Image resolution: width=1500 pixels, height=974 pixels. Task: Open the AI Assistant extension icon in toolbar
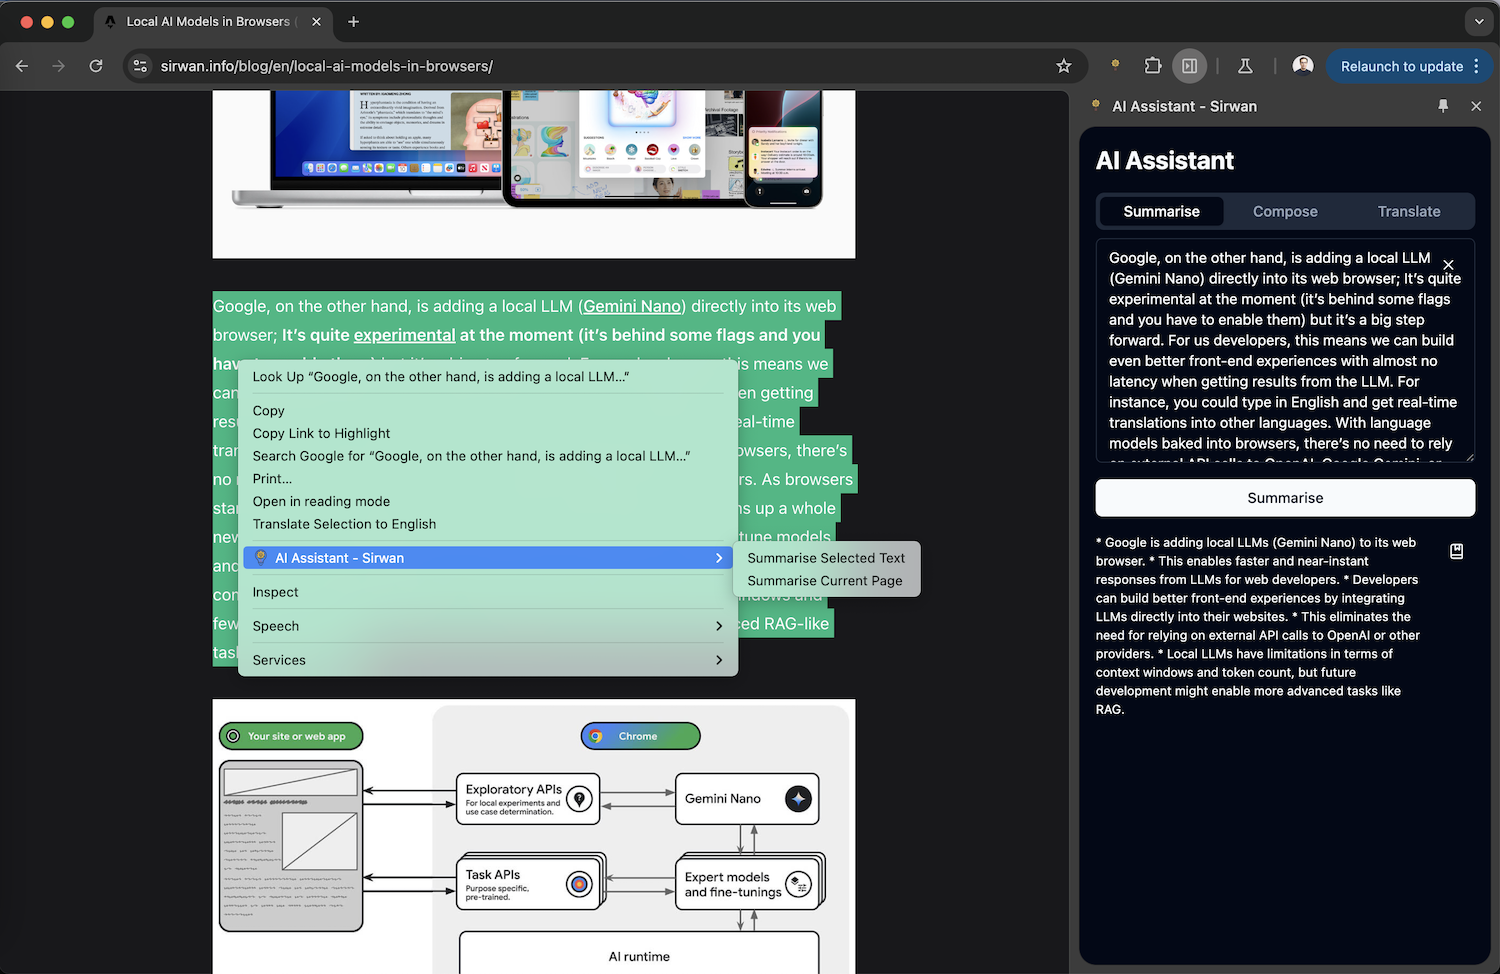[1116, 65]
